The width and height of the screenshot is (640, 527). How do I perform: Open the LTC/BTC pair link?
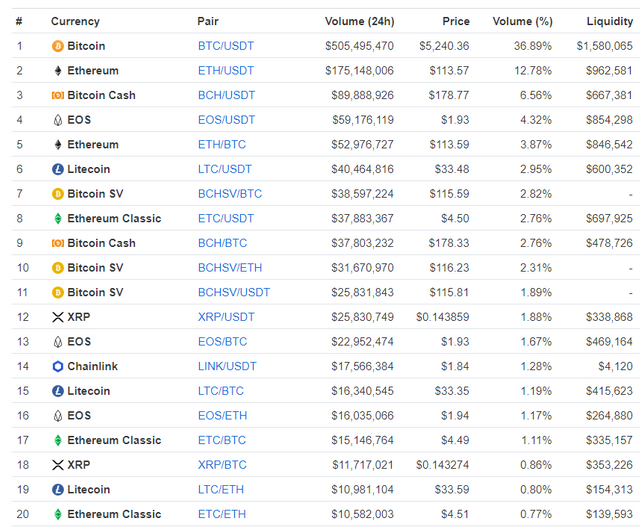coord(221,391)
